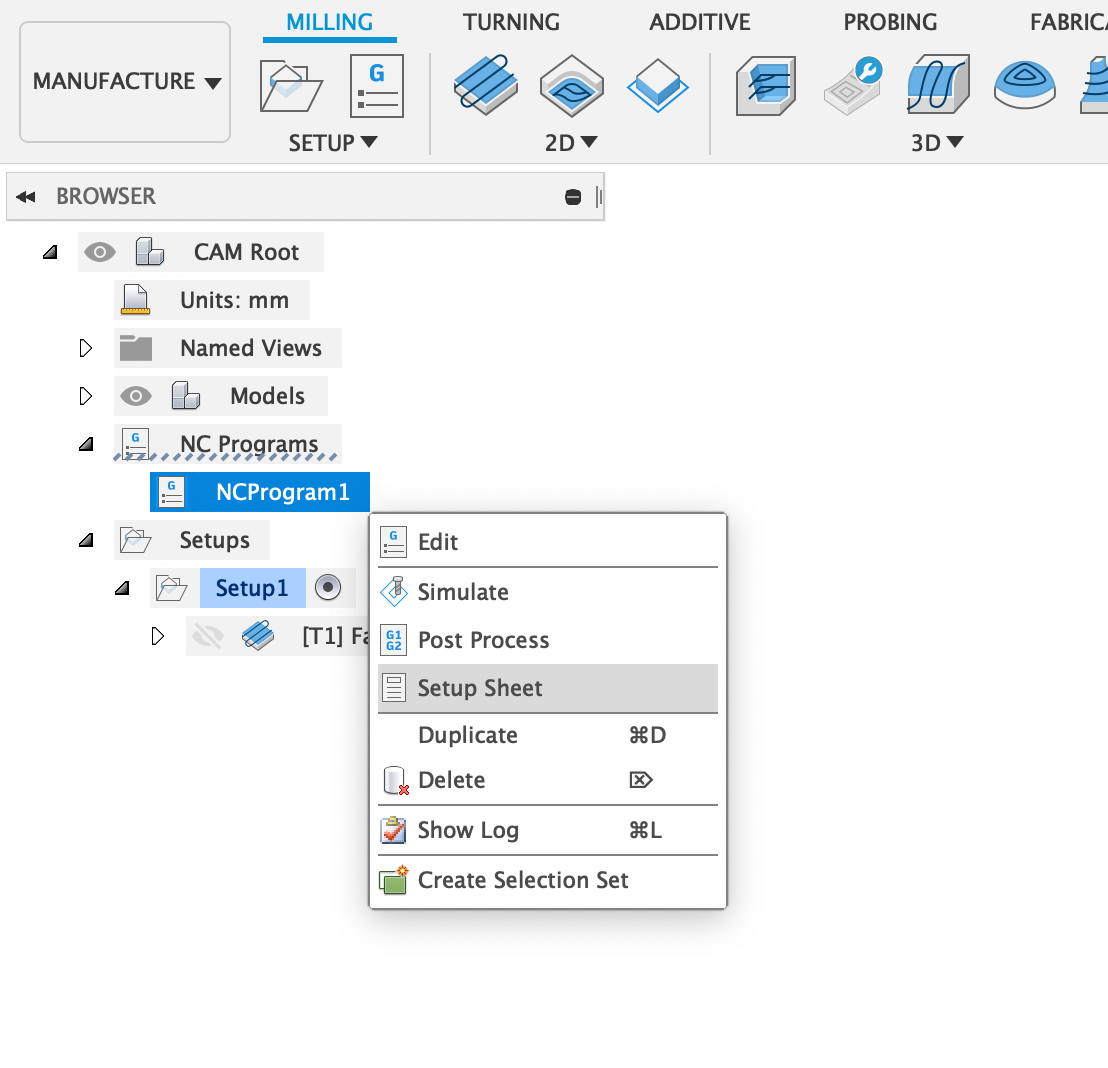Toggle visibility of CAM Root

100,252
